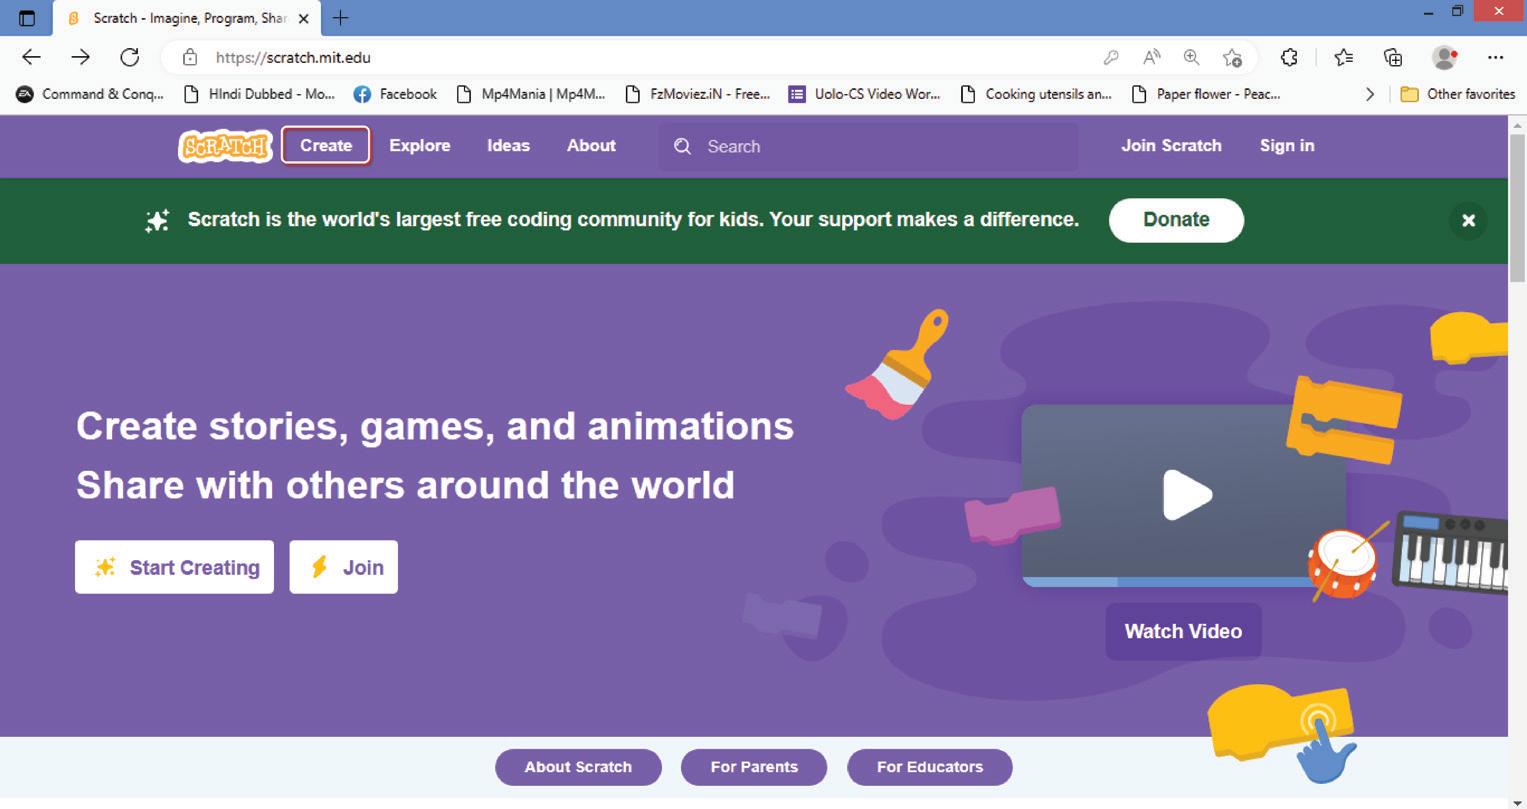Add this page to favorites star icon
1527x809 pixels.
pos(1232,58)
